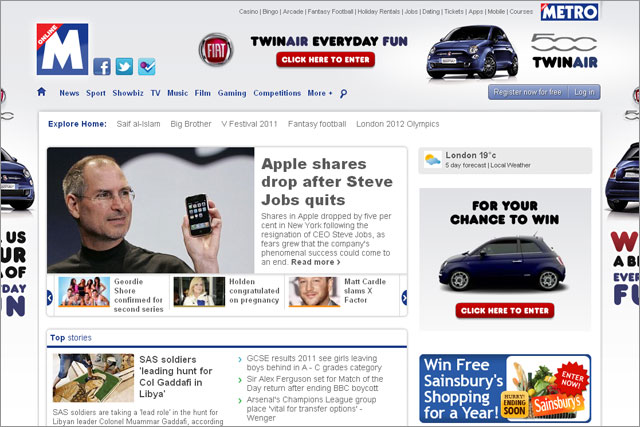Open Holden pregnancy thumbnail image

199,291
